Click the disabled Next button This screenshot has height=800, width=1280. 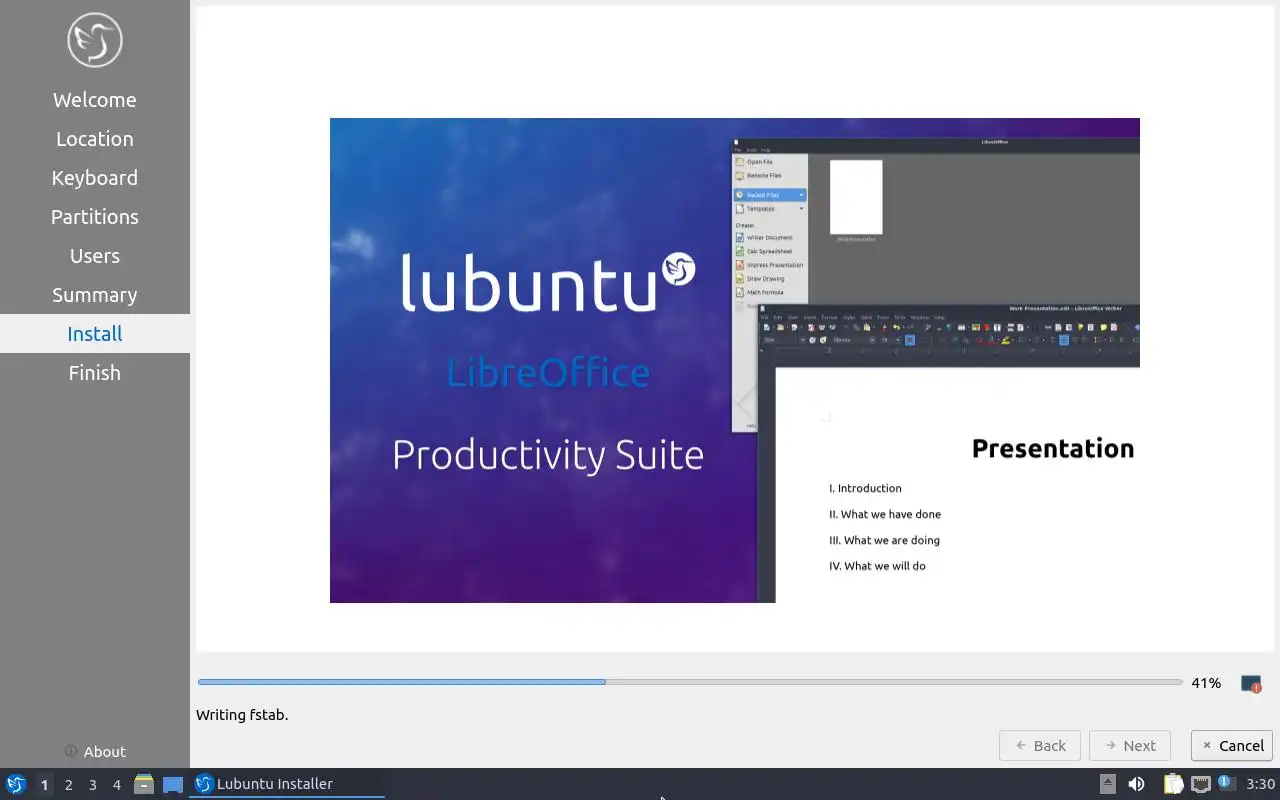pos(1130,745)
